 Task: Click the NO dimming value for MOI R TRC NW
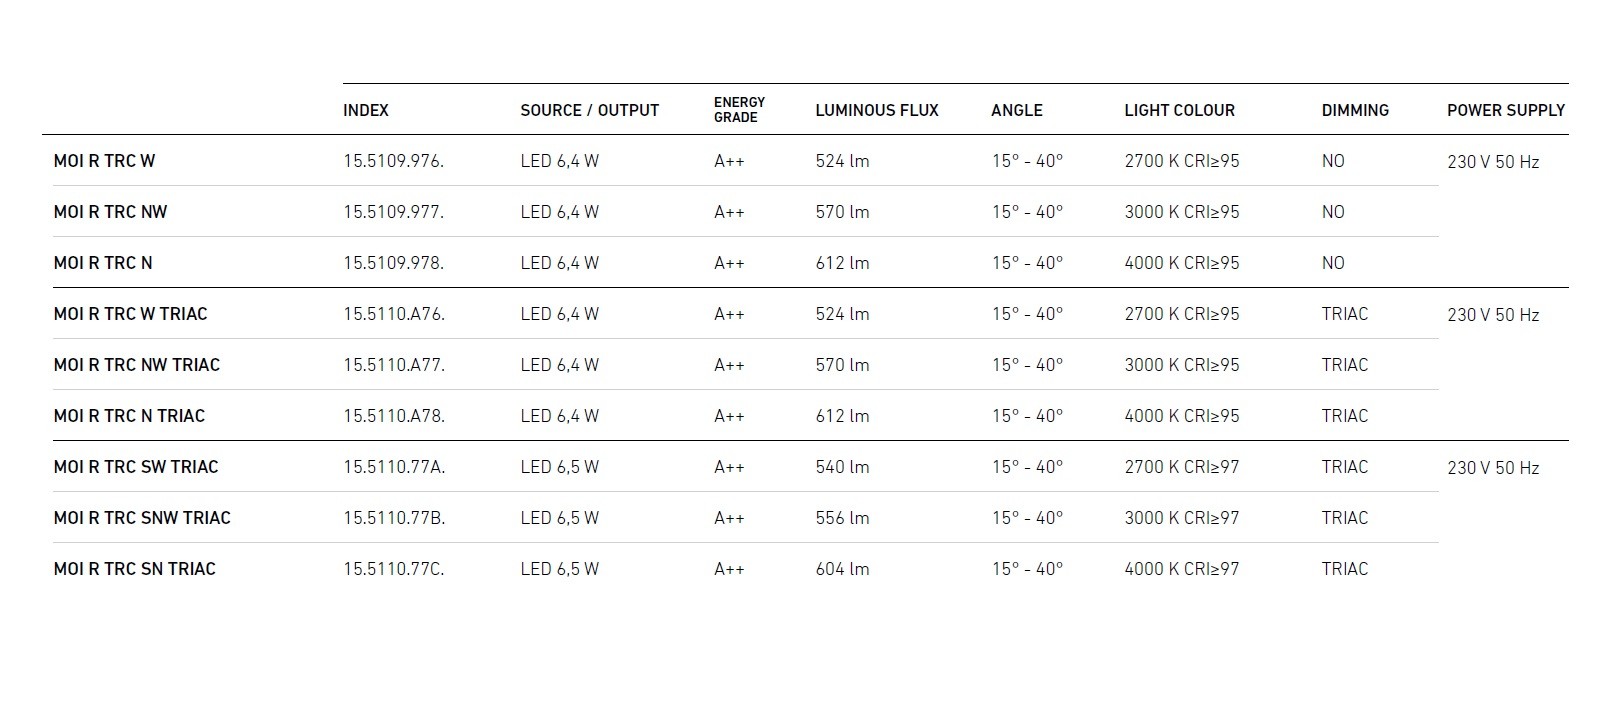pyautogui.click(x=1332, y=212)
